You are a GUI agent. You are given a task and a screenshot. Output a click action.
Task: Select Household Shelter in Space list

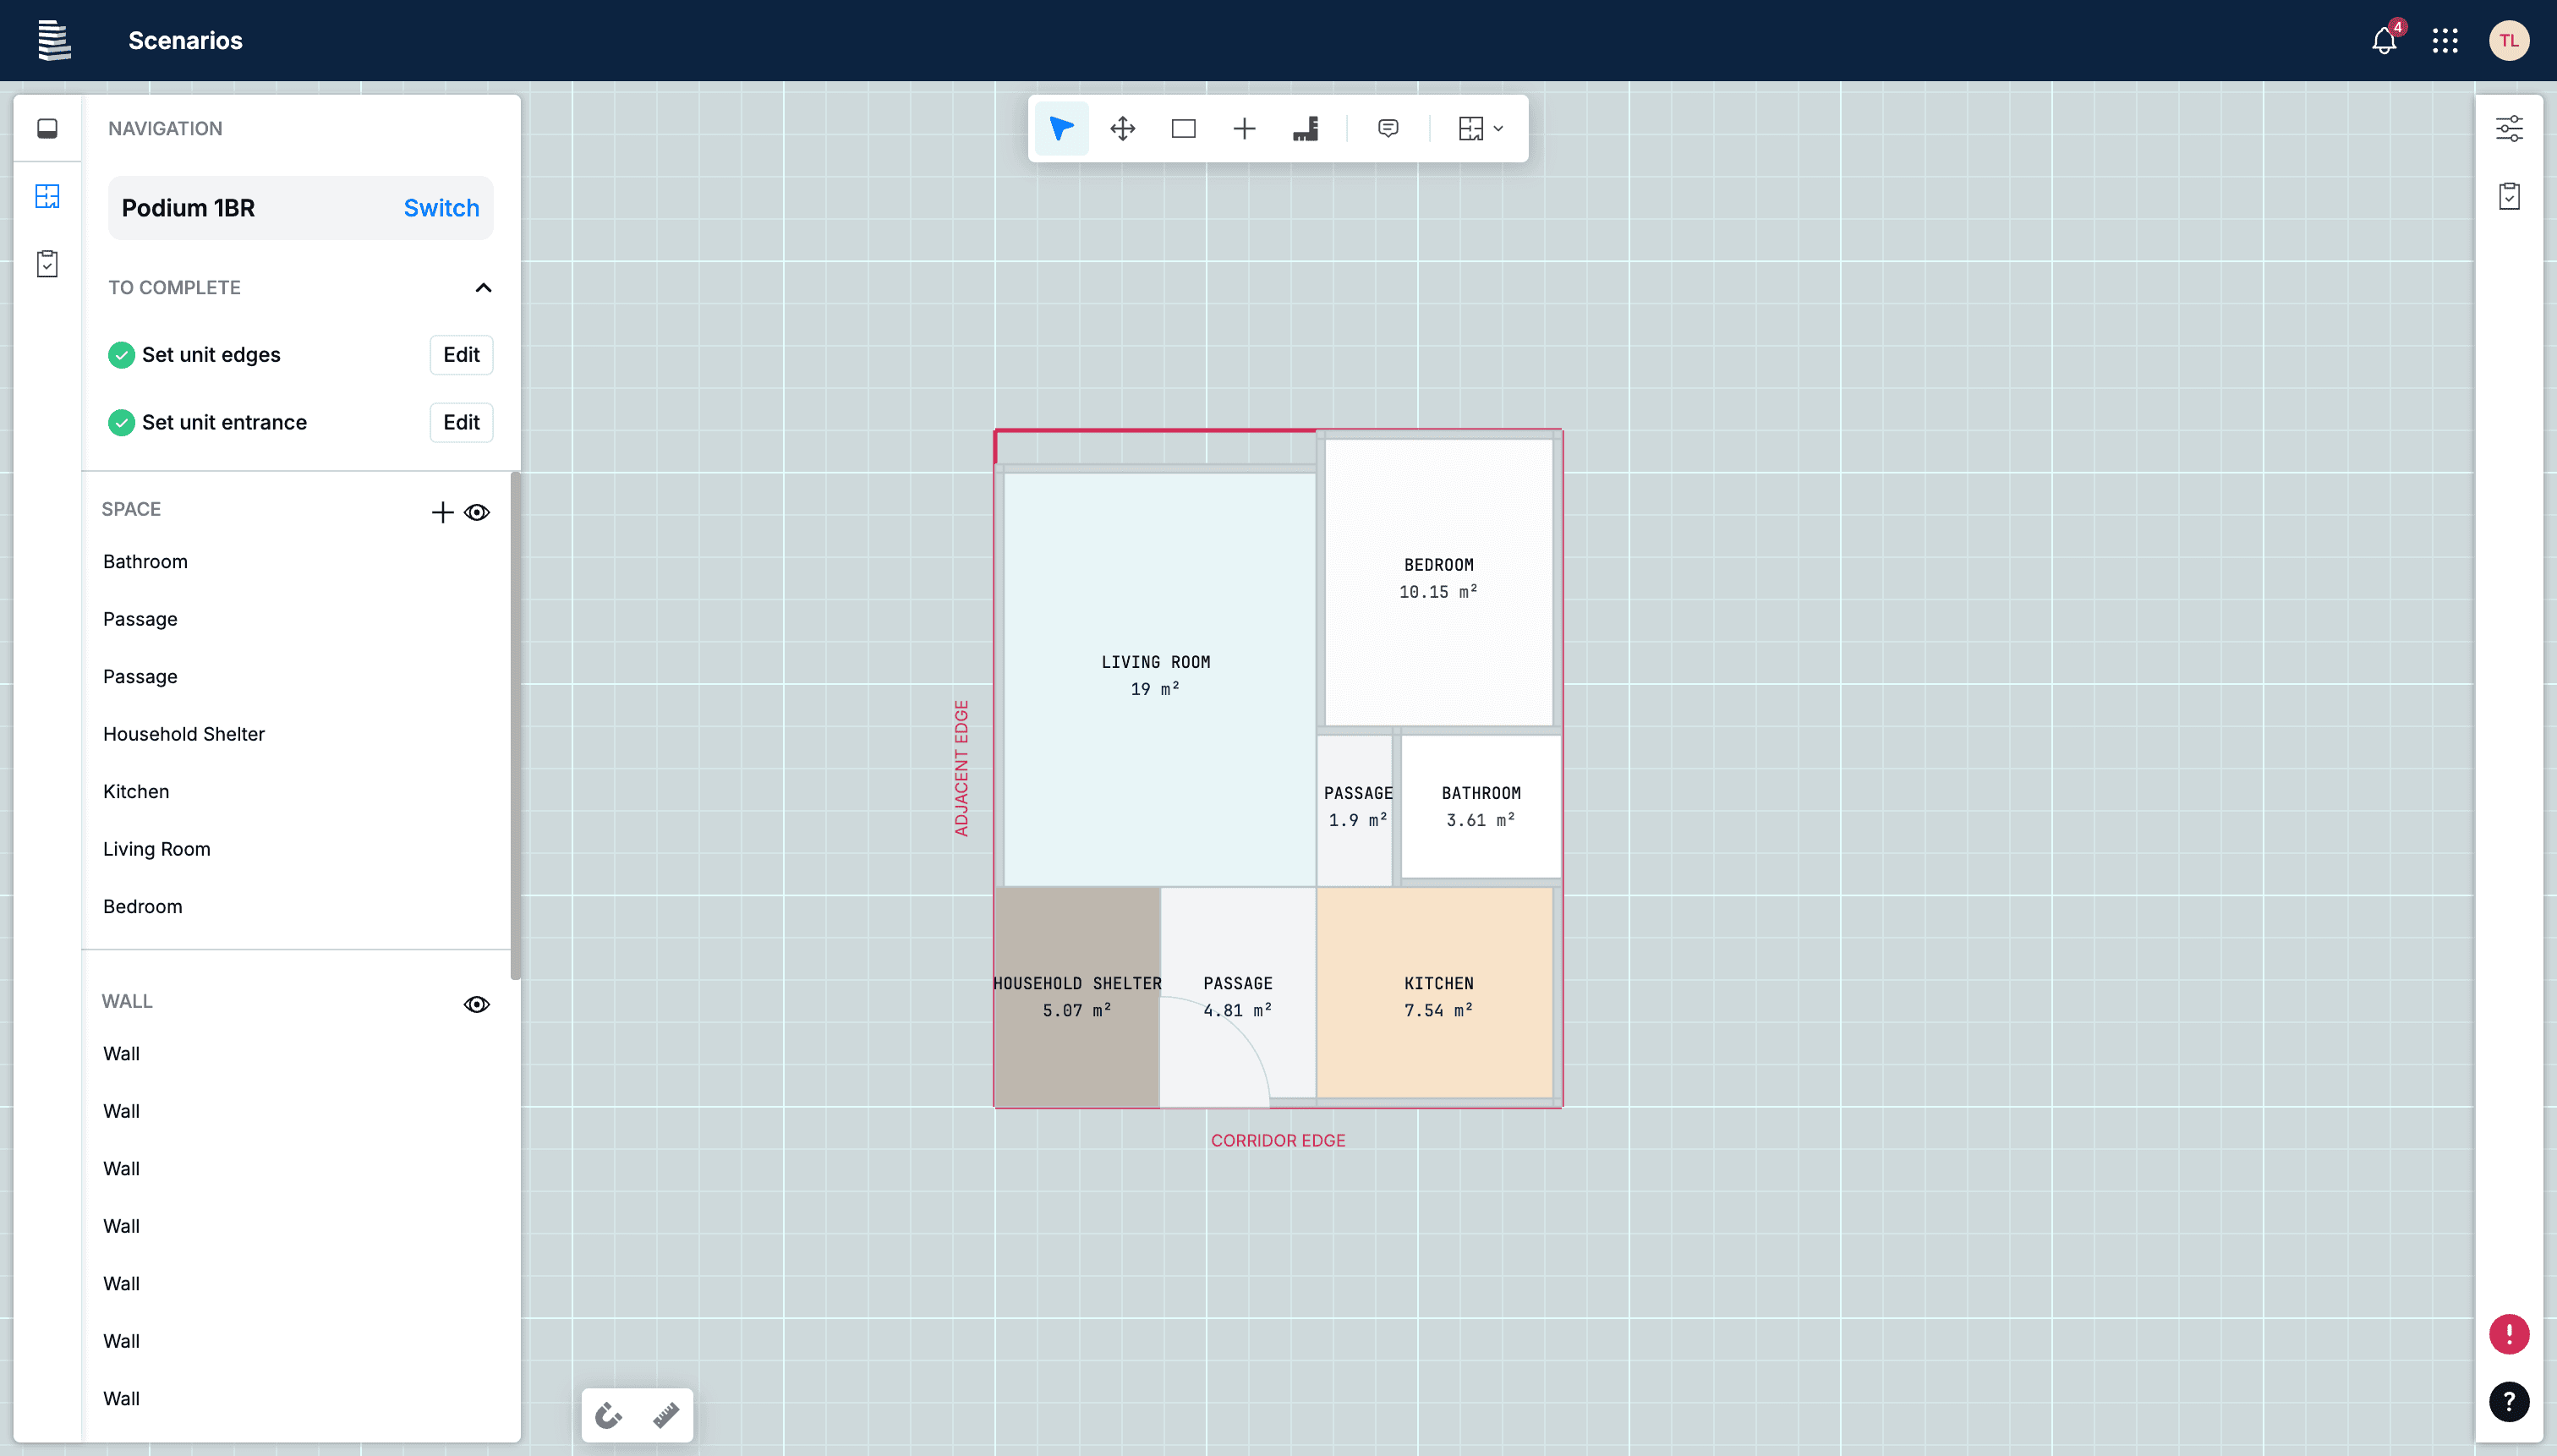184,734
